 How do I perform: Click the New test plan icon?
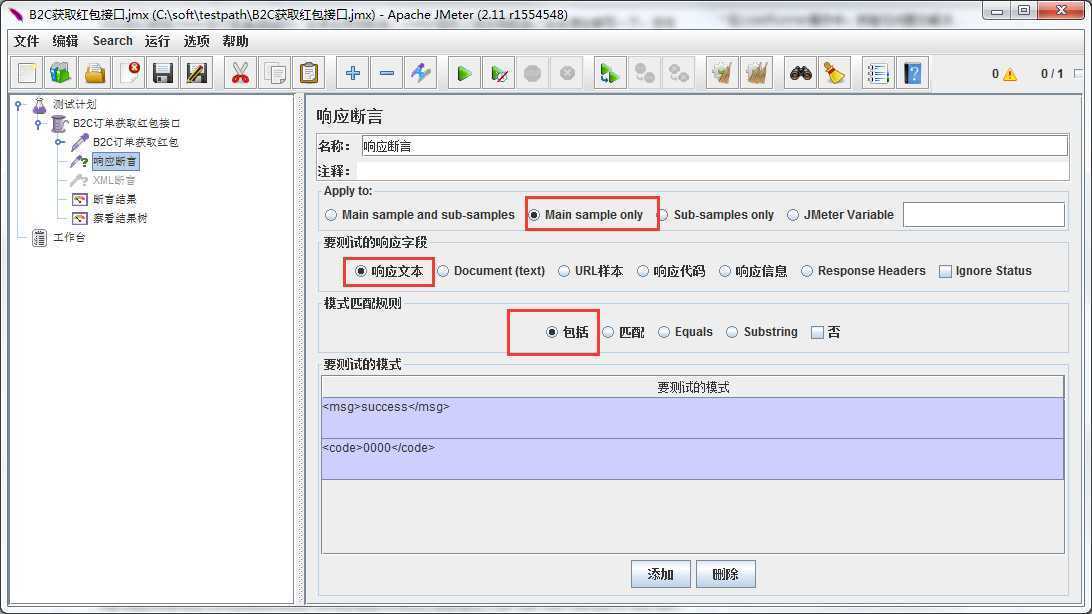coord(26,72)
